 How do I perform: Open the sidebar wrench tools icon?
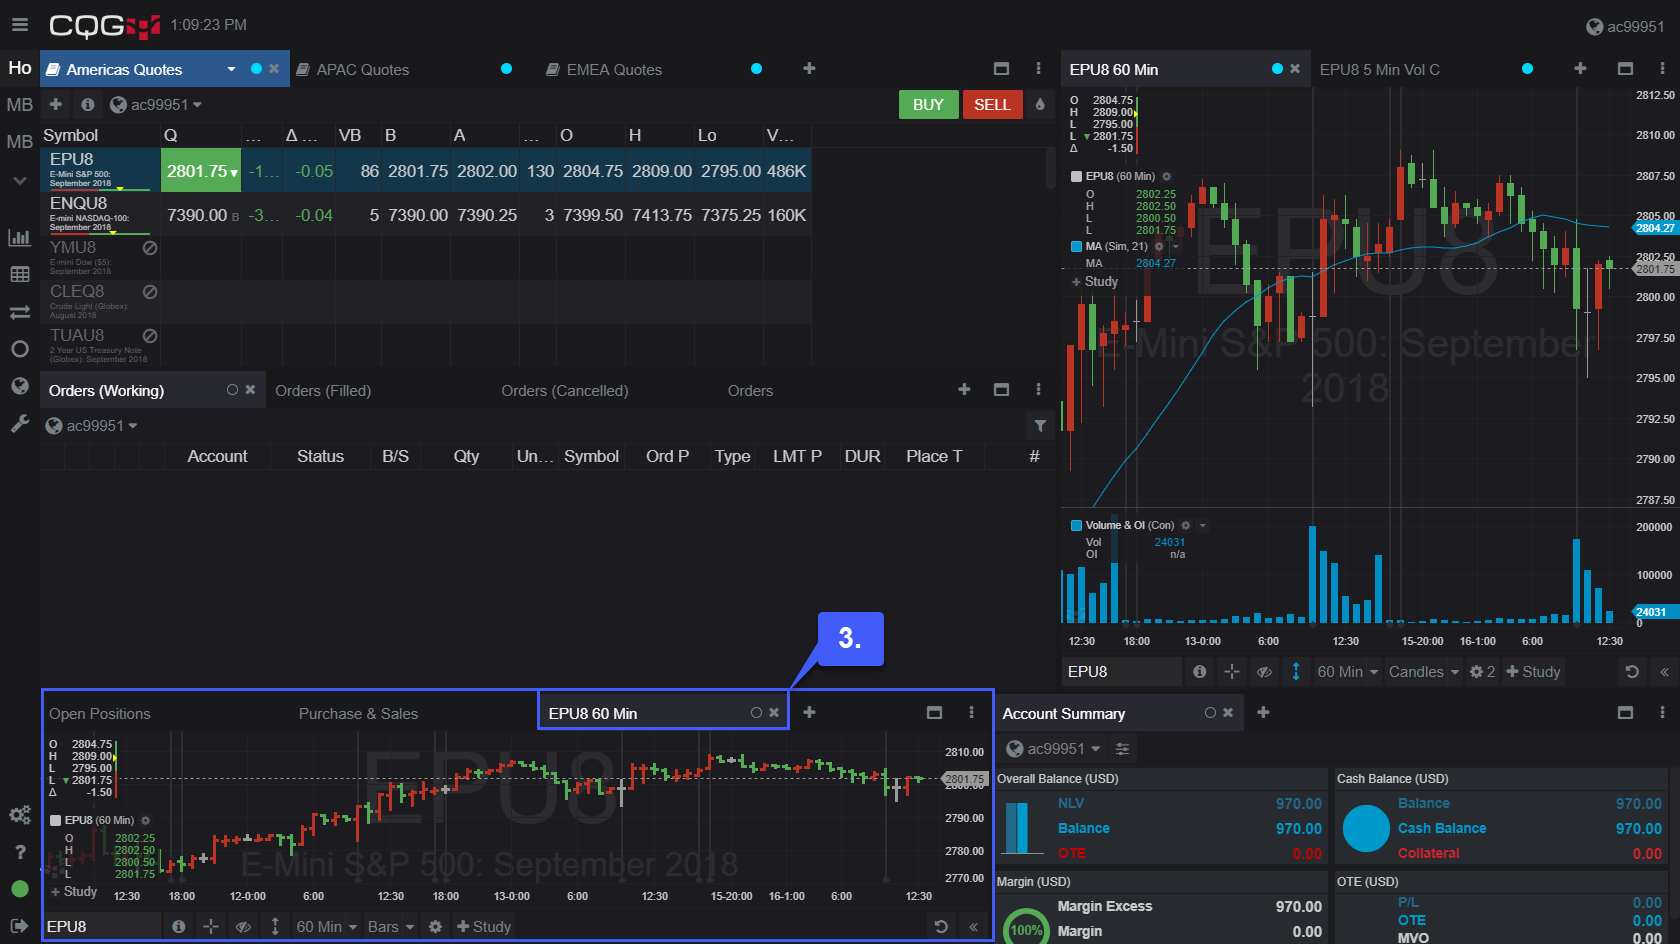coord(19,424)
